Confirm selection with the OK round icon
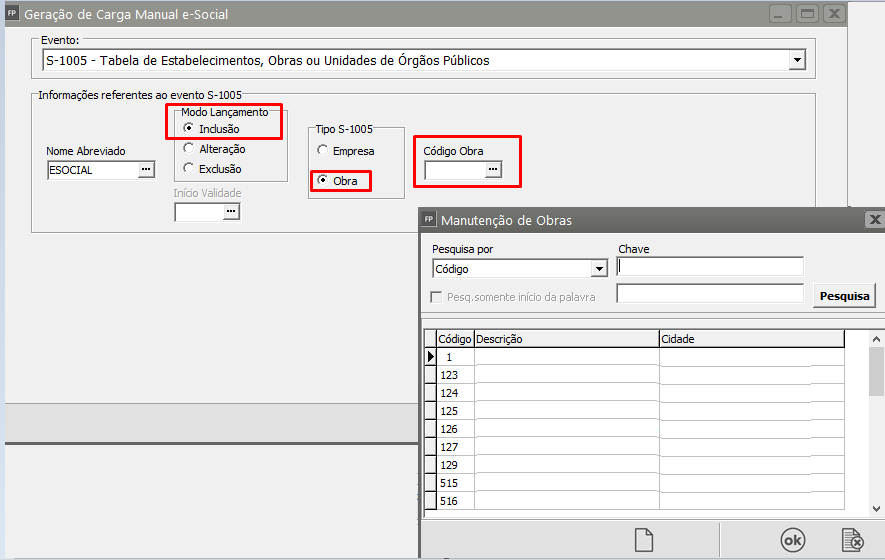Viewport: 885px width, 560px height. (x=792, y=540)
